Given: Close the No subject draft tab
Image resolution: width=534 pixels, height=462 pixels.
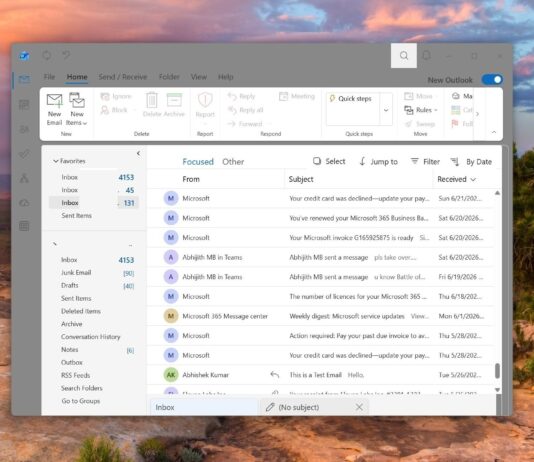Looking at the screenshot, I should tap(359, 407).
